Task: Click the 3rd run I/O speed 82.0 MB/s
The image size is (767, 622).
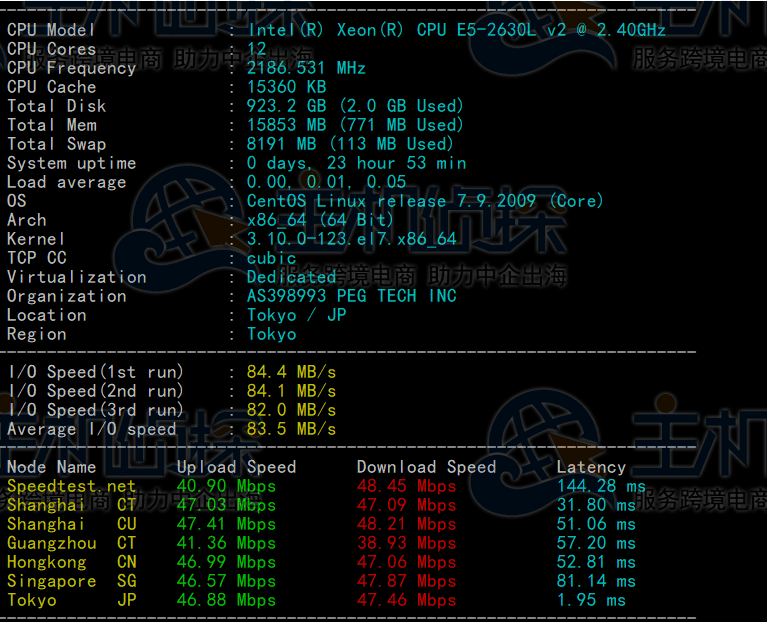Action: [x=292, y=410]
